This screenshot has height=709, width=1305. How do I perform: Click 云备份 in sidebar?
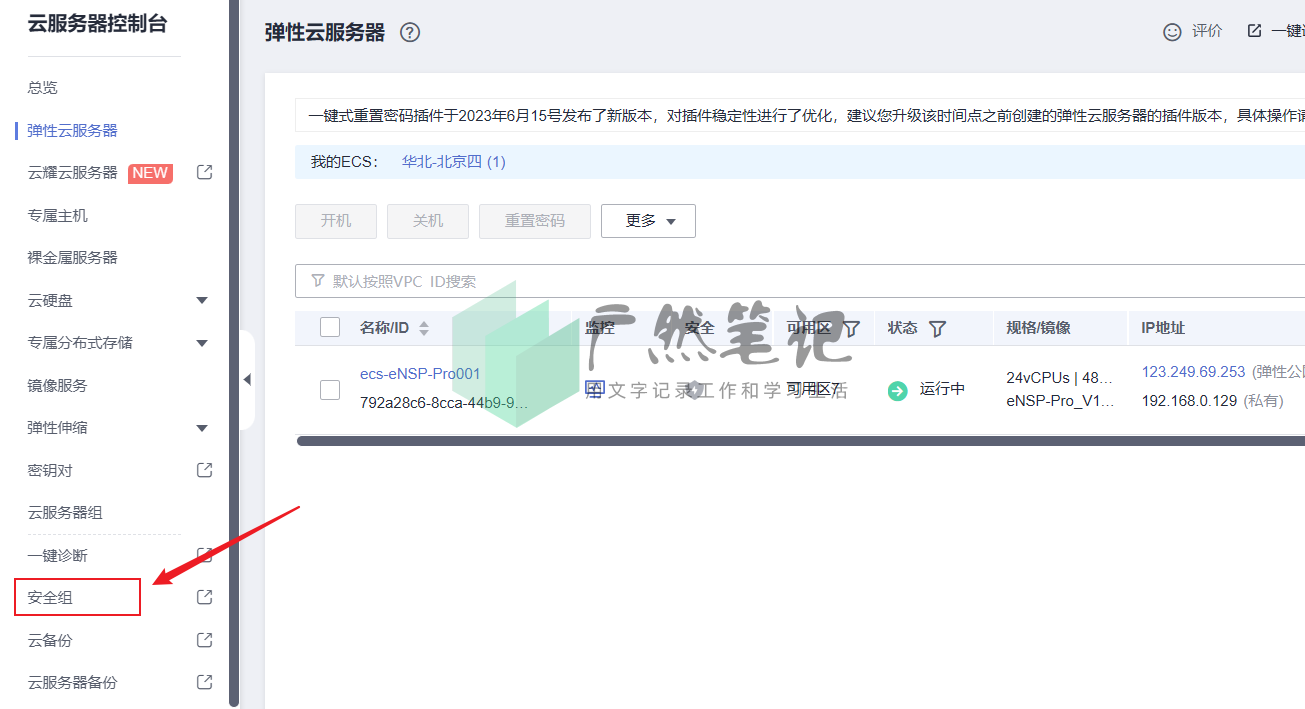pyautogui.click(x=50, y=640)
